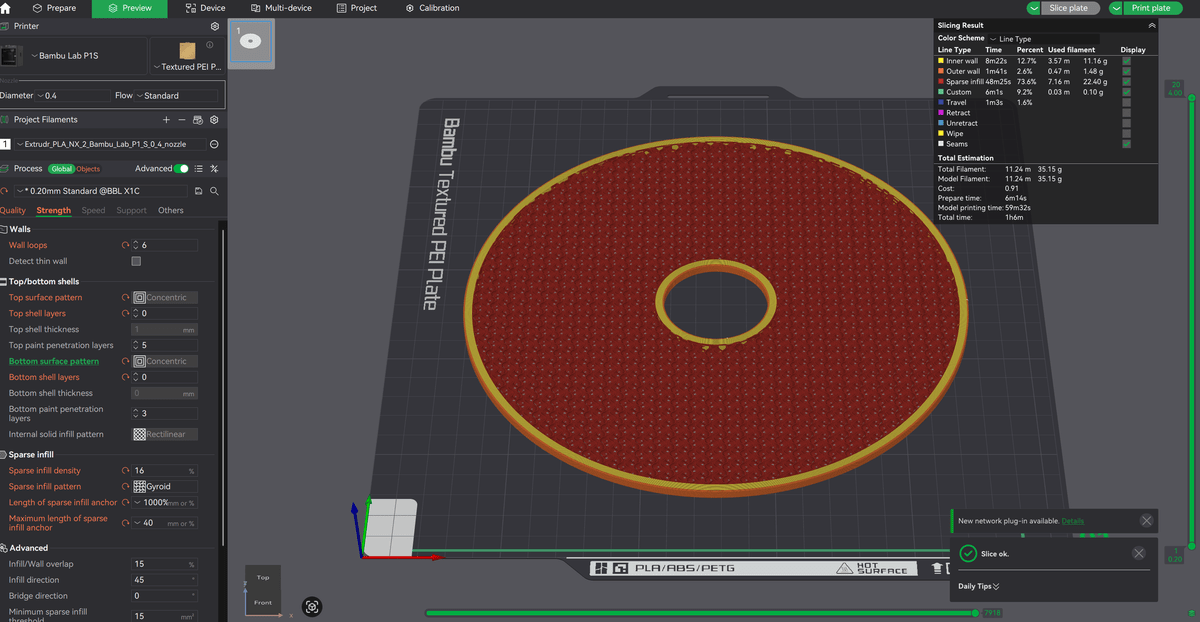Collapse the Slicing Result panel
The width and height of the screenshot is (1200, 622).
click(x=1151, y=25)
